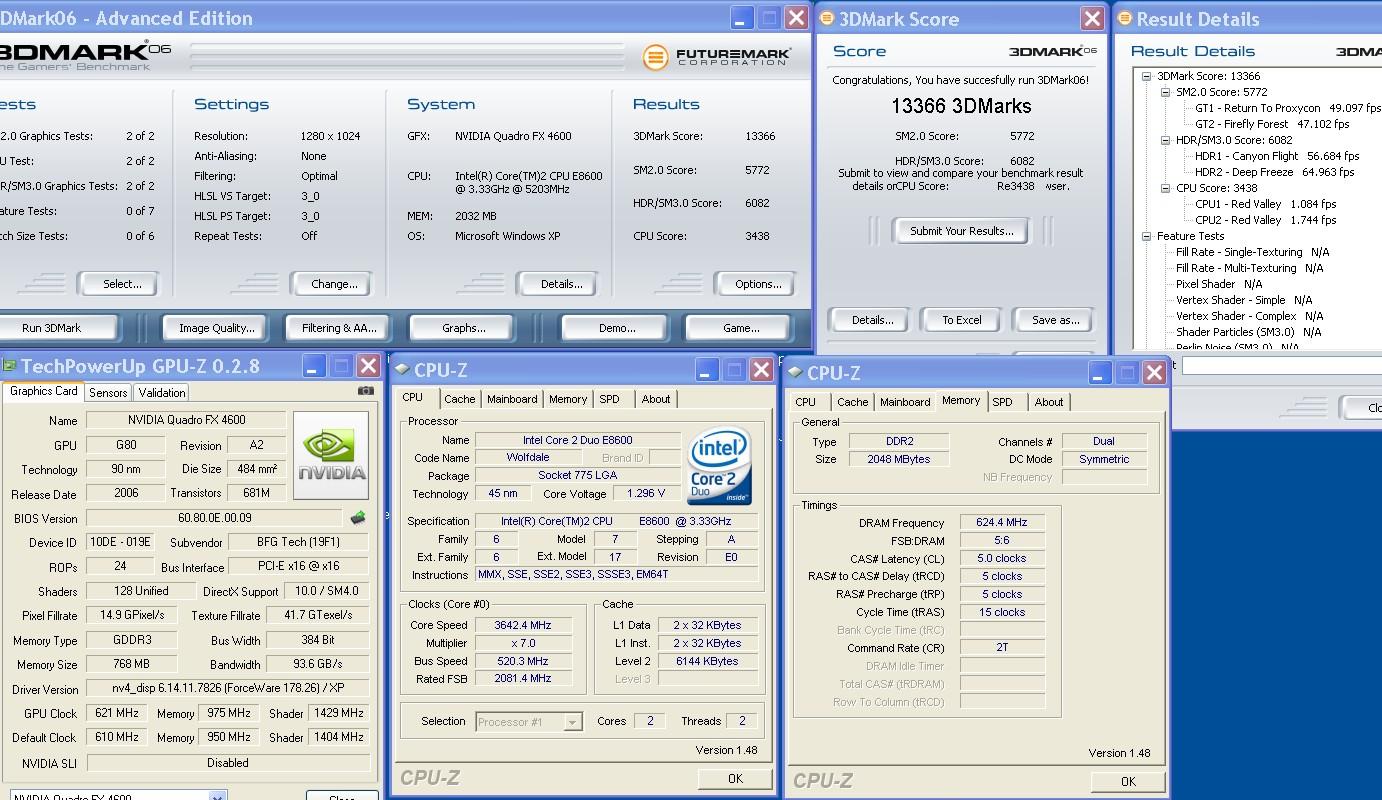Collapse the HDR/SM3.0 Score: 6082 node

pos(1166,140)
